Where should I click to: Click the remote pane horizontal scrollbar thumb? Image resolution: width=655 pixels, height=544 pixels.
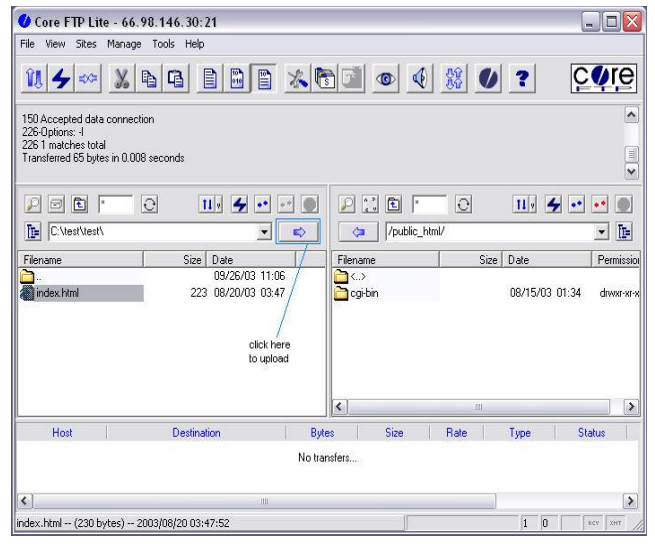click(x=478, y=407)
